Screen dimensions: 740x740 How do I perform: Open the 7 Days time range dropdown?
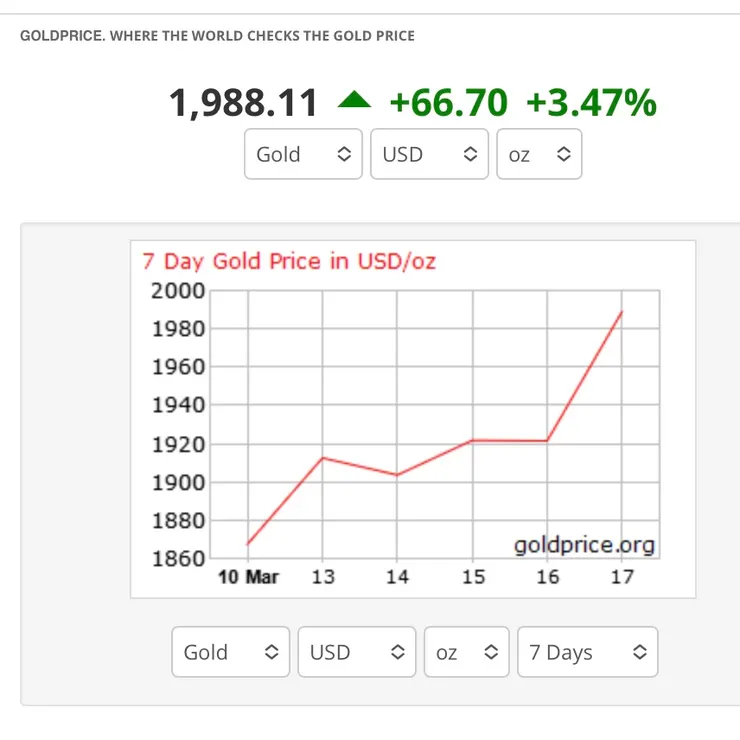587,652
